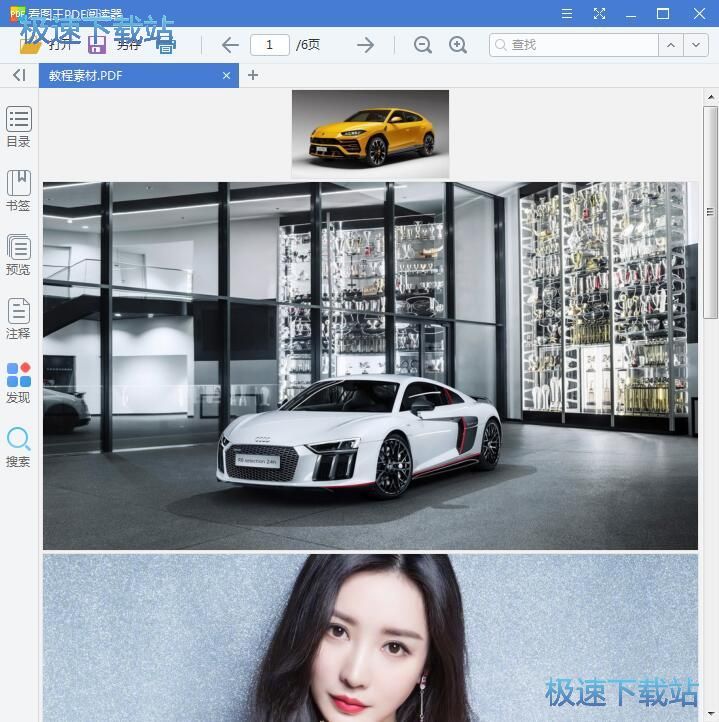
Task: Open a file with the 打开 button
Action: pyautogui.click(x=46, y=45)
